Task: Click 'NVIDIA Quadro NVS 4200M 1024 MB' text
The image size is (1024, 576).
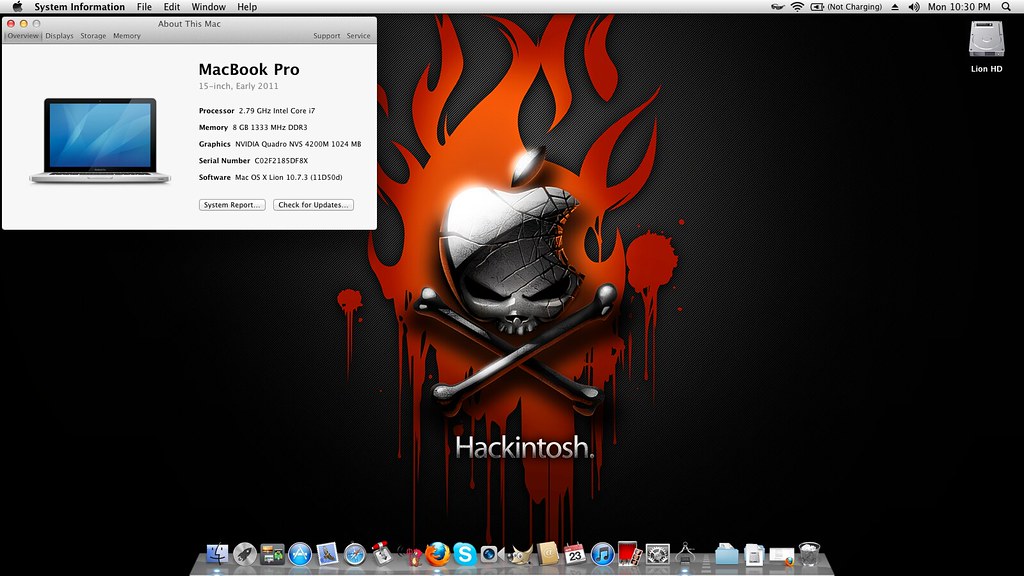Action: pyautogui.click(x=298, y=144)
